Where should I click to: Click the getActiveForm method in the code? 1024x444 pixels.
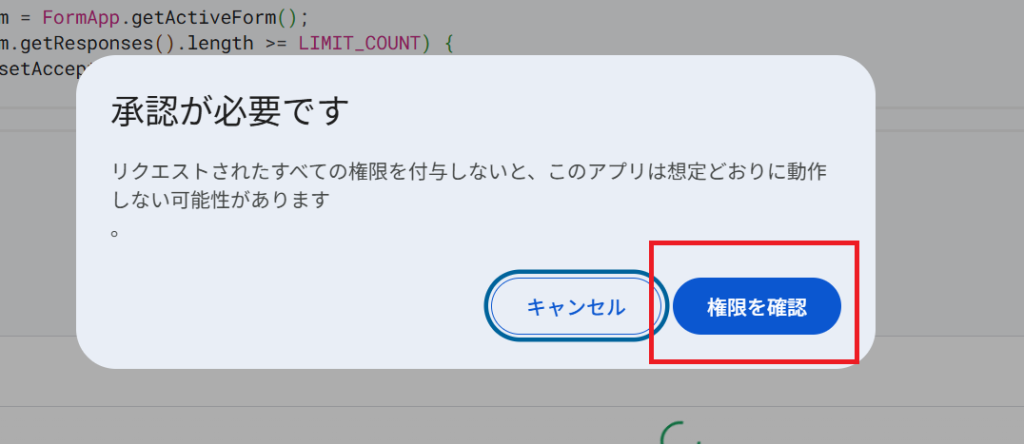(x=203, y=18)
